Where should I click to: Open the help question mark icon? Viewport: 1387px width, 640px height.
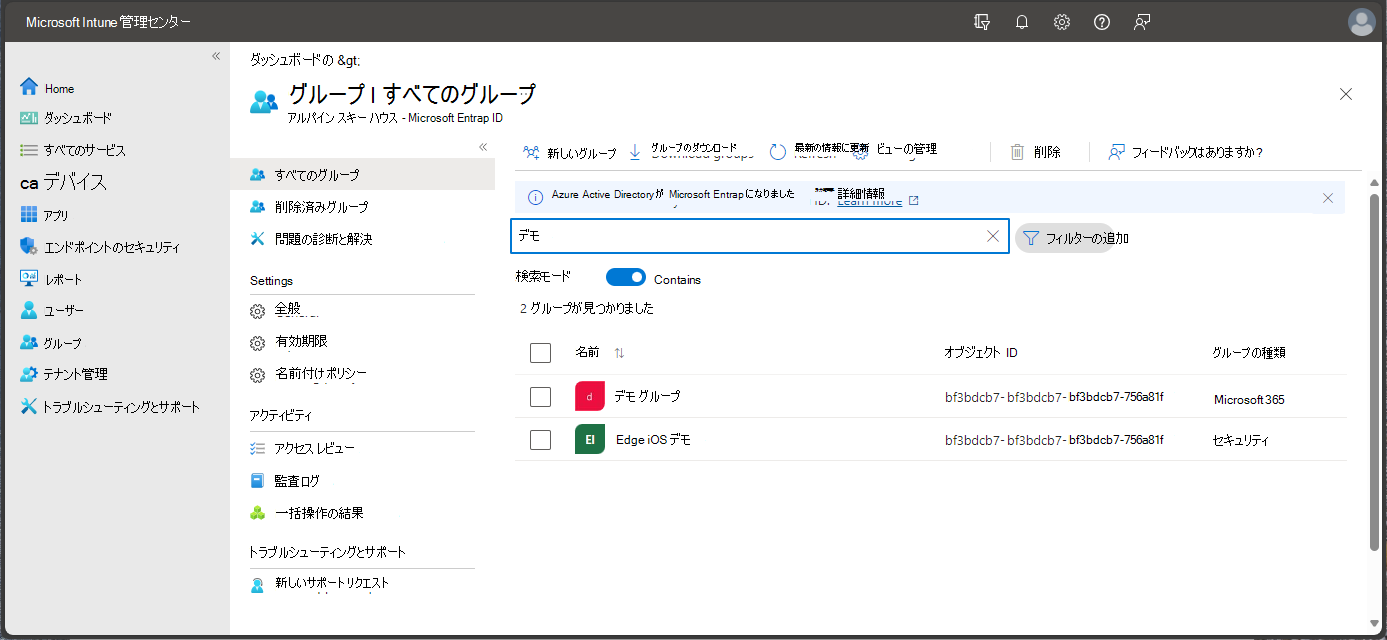(x=1102, y=22)
